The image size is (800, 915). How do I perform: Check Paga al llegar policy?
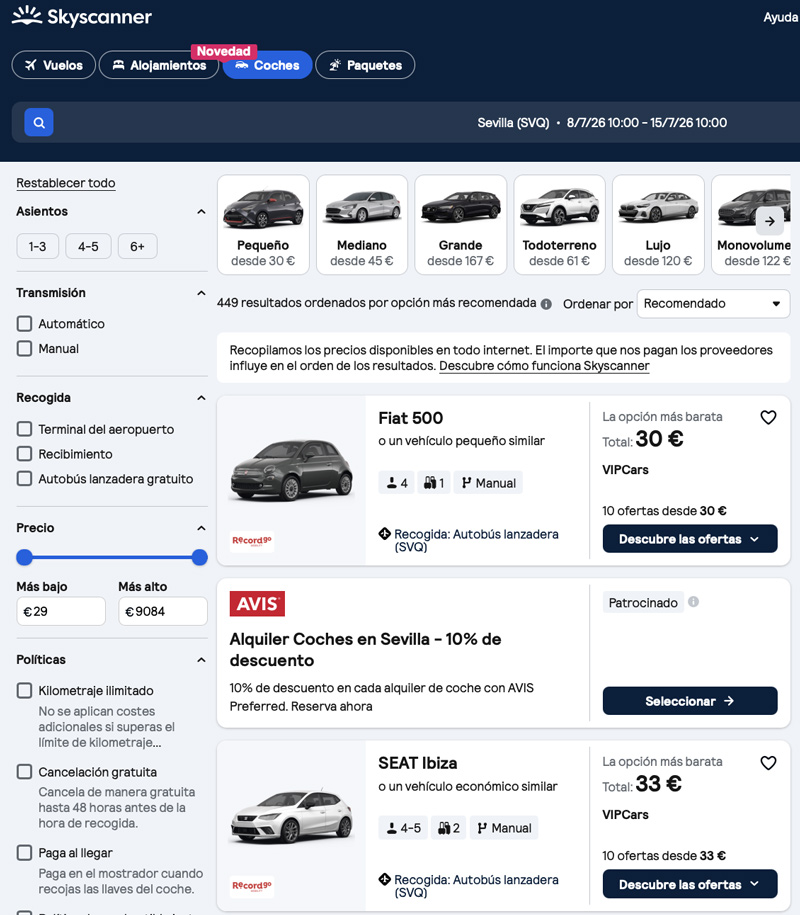point(24,853)
